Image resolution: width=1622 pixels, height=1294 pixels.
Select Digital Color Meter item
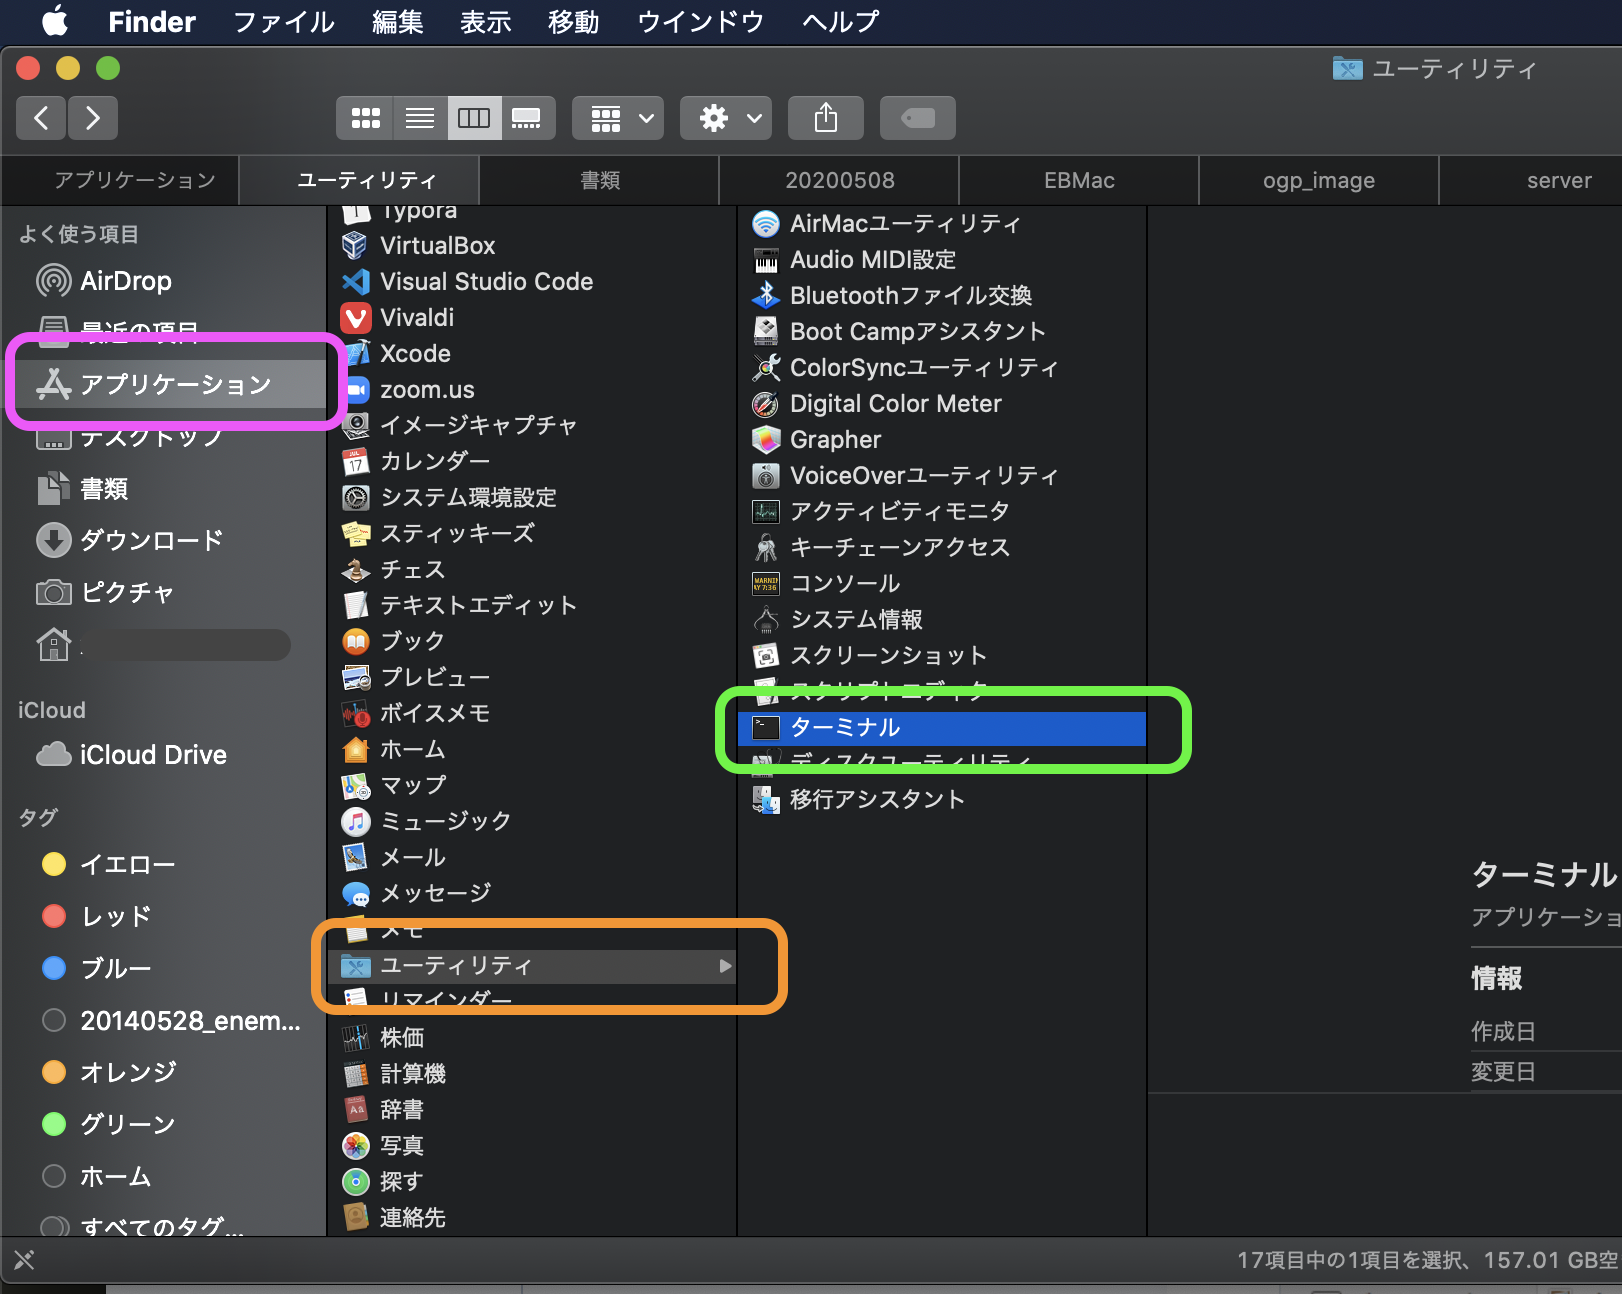[942, 404]
